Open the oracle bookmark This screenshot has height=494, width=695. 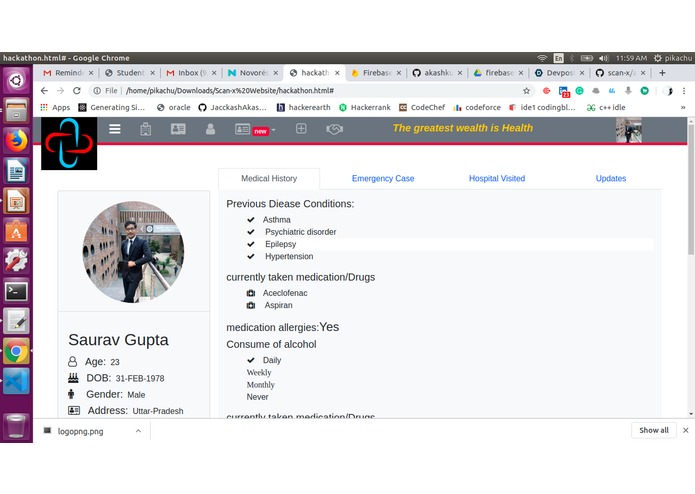[173, 107]
